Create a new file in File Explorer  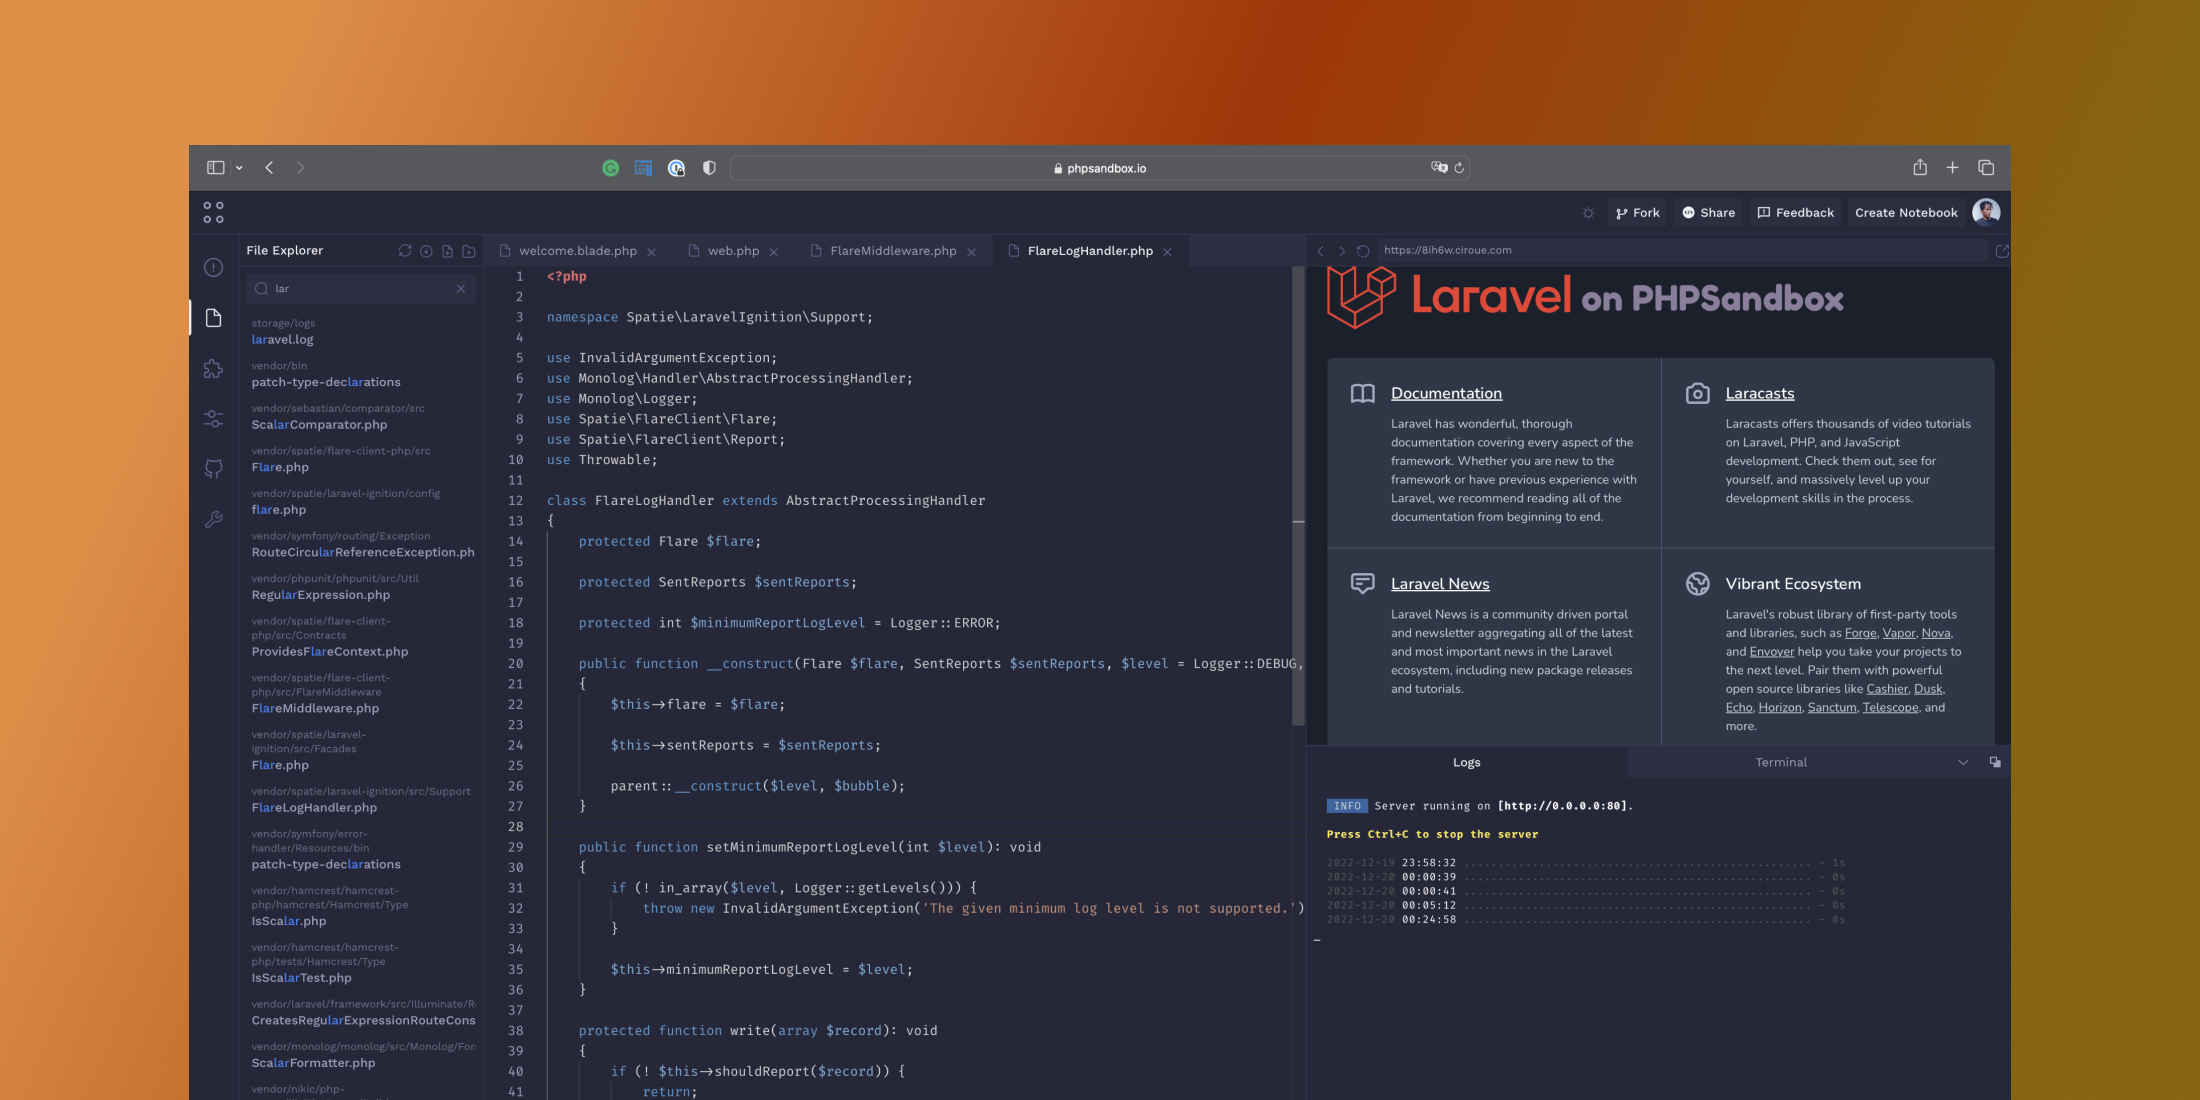(x=447, y=251)
